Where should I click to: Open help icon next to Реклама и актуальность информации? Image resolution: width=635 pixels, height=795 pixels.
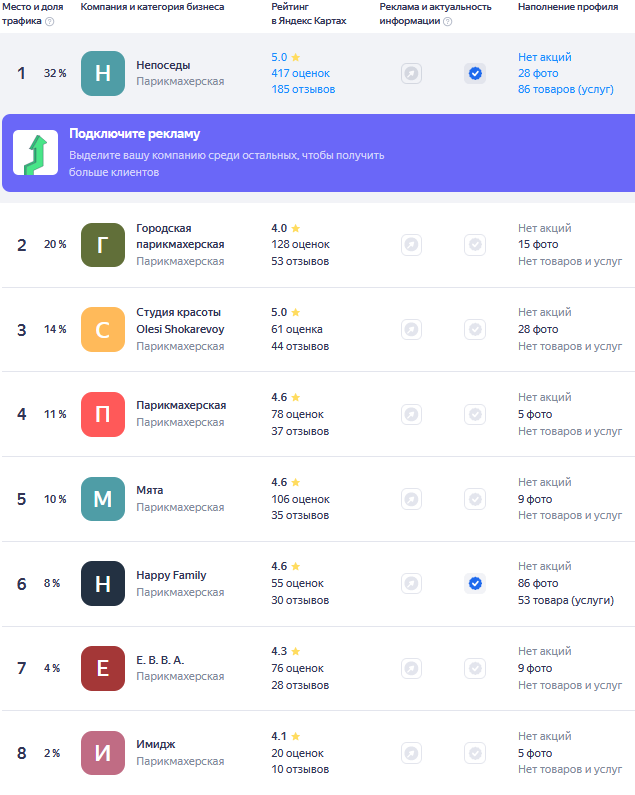(x=448, y=21)
